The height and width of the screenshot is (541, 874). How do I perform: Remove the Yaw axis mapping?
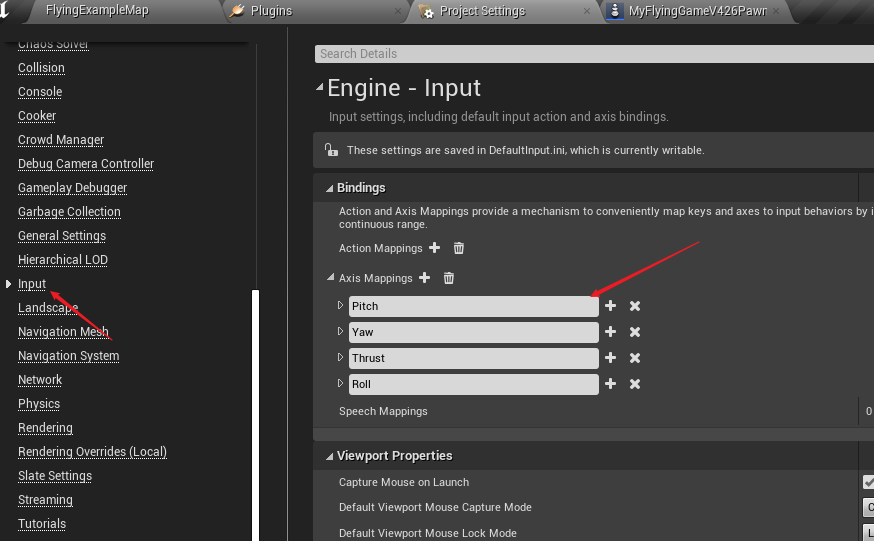[x=635, y=332]
